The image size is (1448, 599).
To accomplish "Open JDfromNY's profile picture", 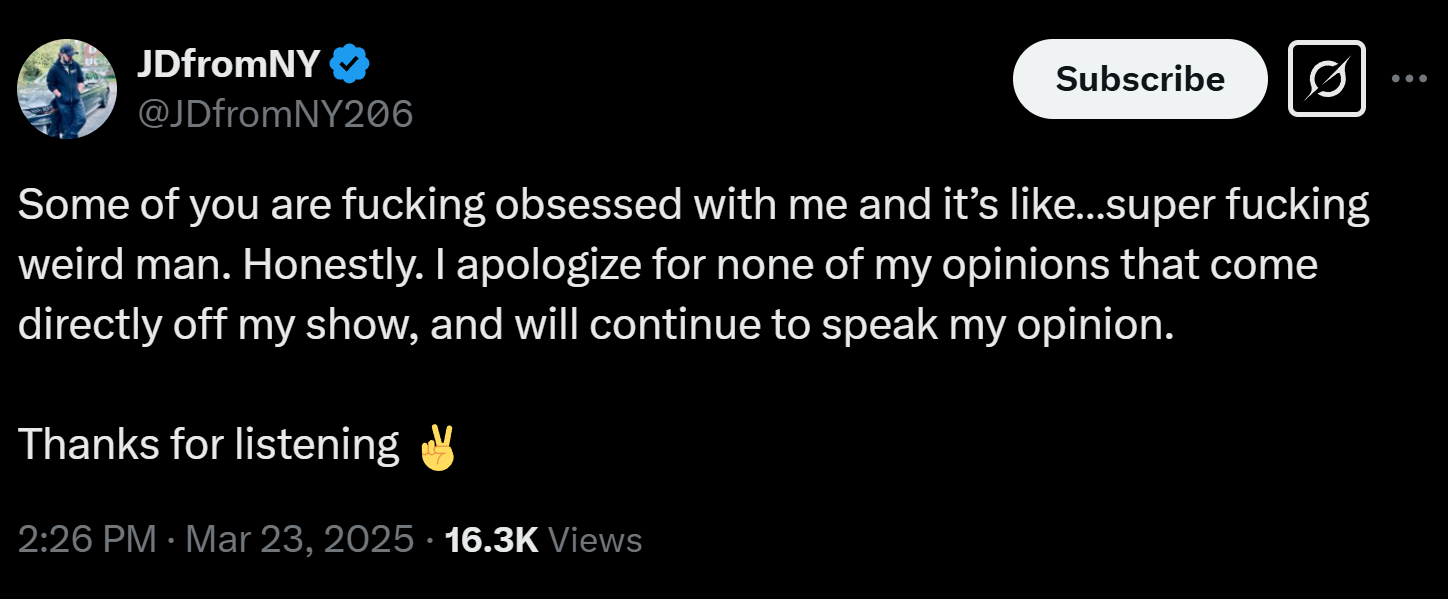I will click(x=68, y=89).
